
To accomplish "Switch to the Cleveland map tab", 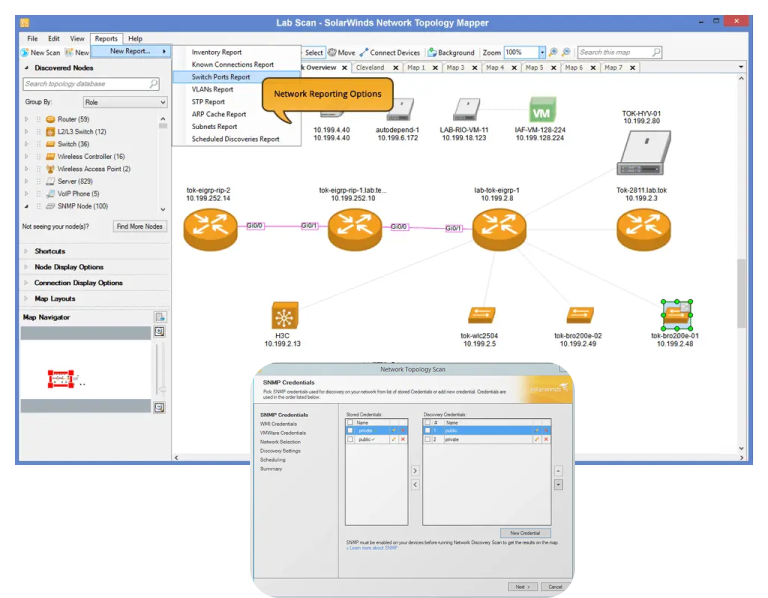I will coord(370,68).
